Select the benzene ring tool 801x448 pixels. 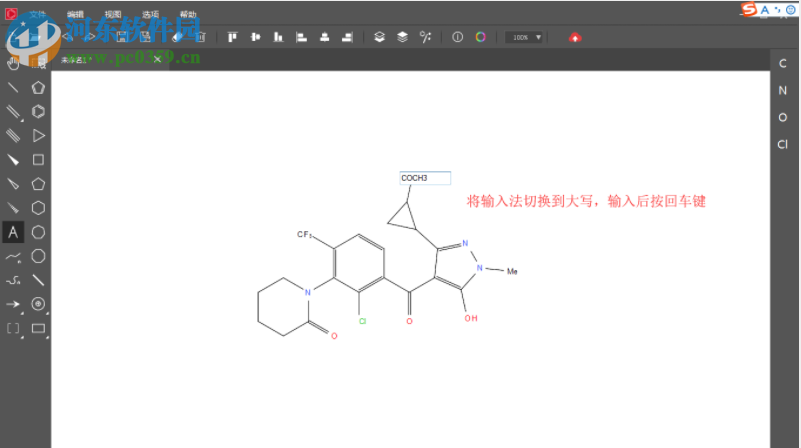coord(38,111)
